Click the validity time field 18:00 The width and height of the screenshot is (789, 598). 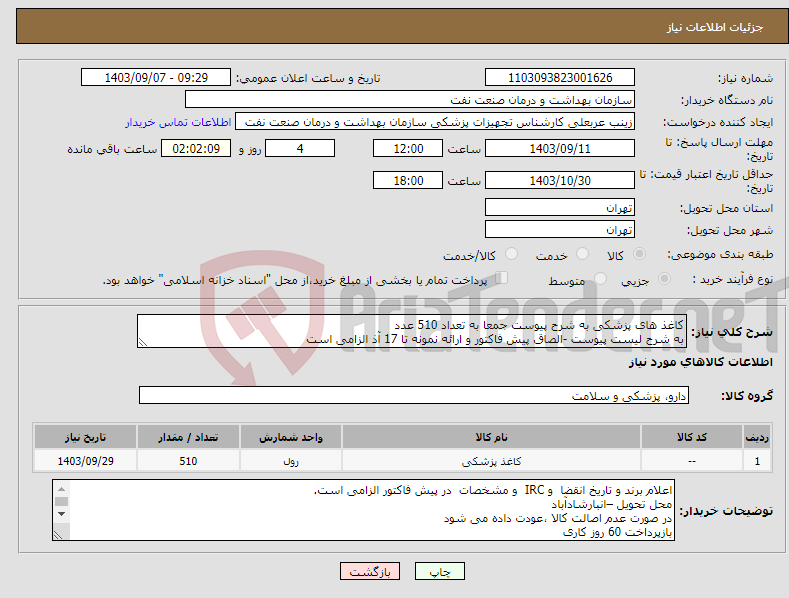click(x=408, y=180)
